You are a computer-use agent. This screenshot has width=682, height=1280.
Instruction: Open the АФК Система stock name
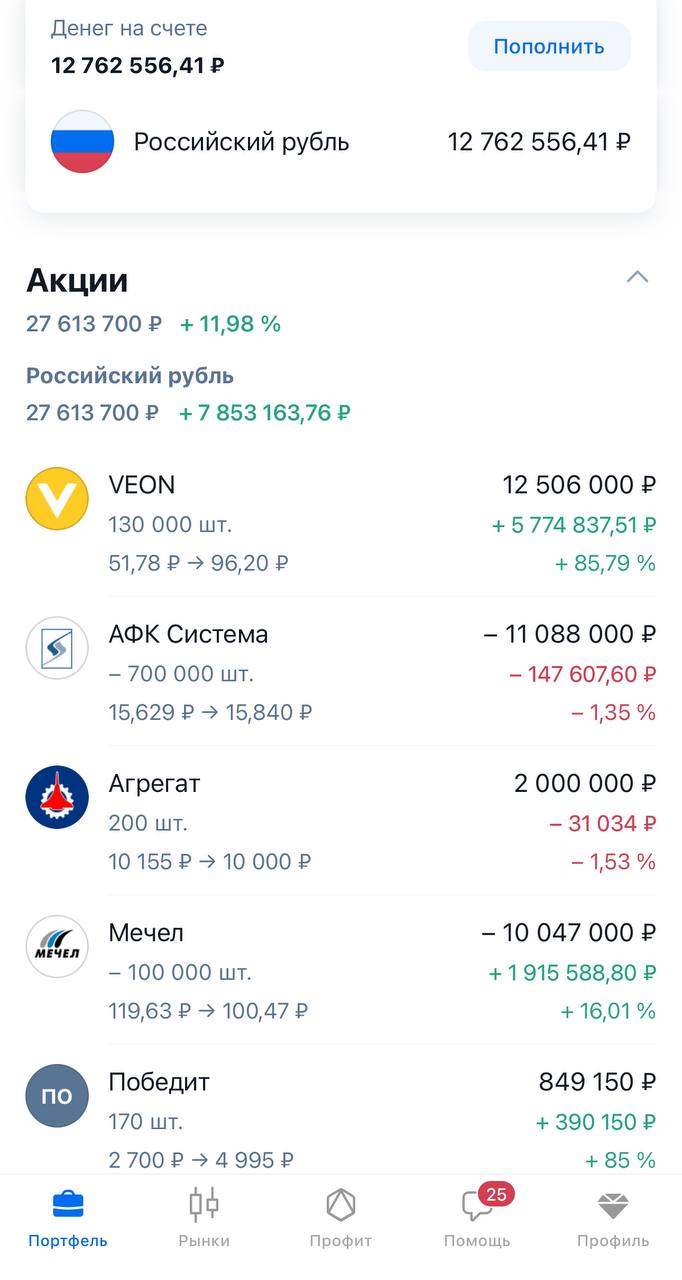click(x=188, y=634)
